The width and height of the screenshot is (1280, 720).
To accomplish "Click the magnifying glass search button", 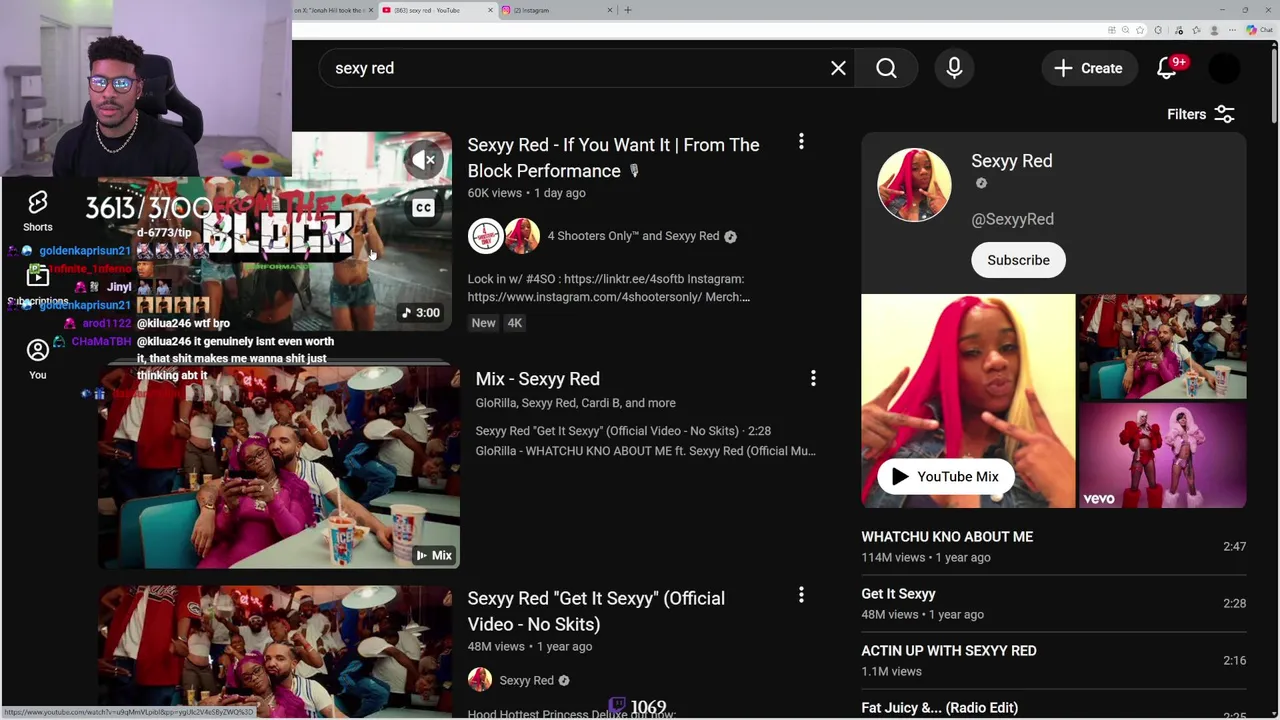I will (x=887, y=68).
